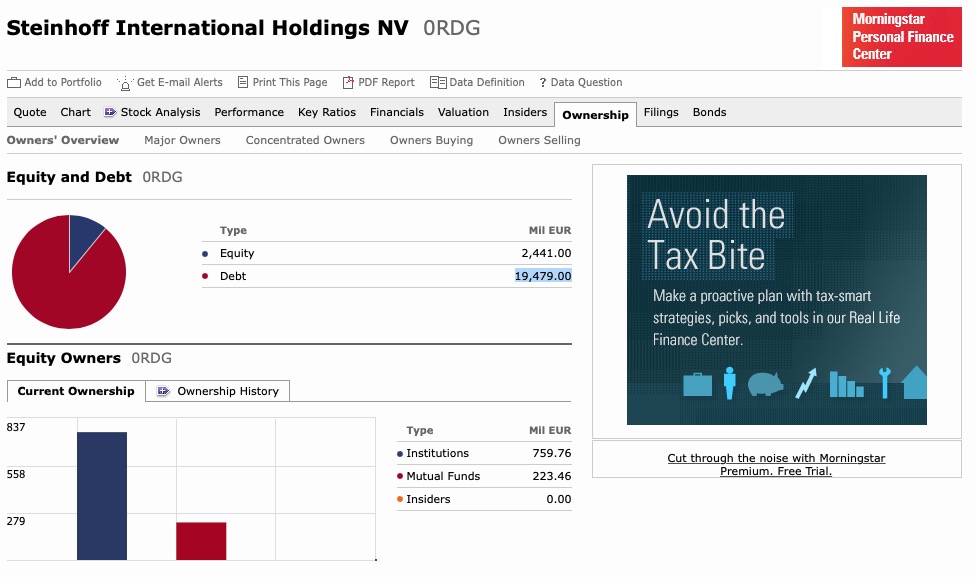View the Concentrated Owners section
This screenshot has height=577, width=976.
point(305,140)
